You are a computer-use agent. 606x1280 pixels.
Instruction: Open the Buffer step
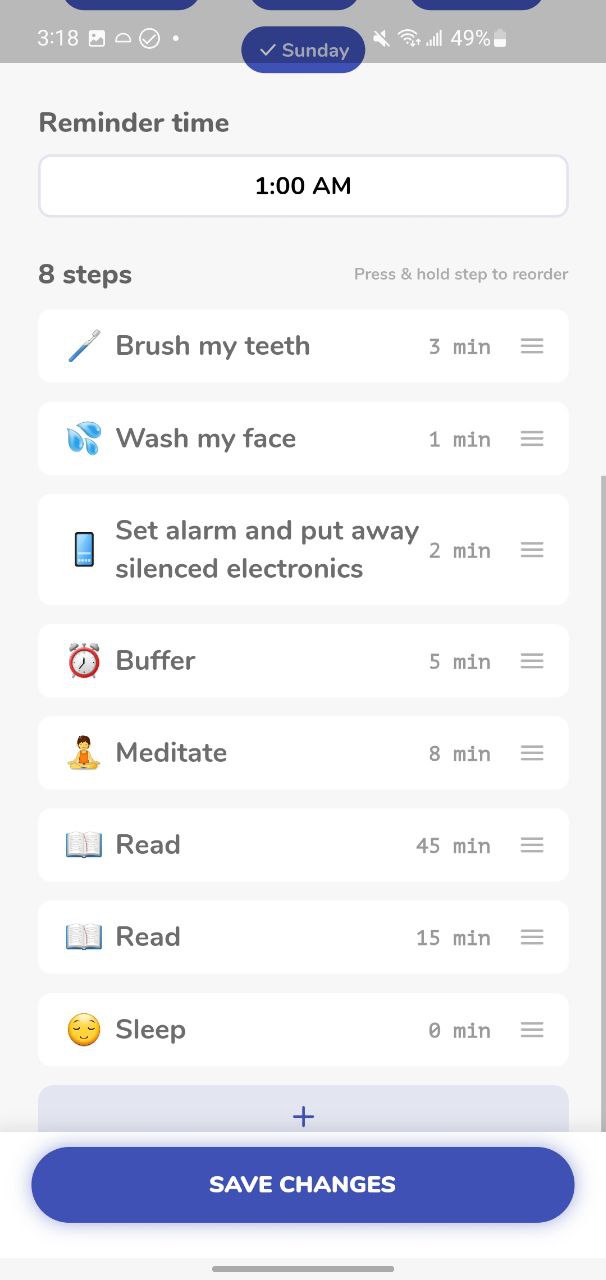(156, 661)
